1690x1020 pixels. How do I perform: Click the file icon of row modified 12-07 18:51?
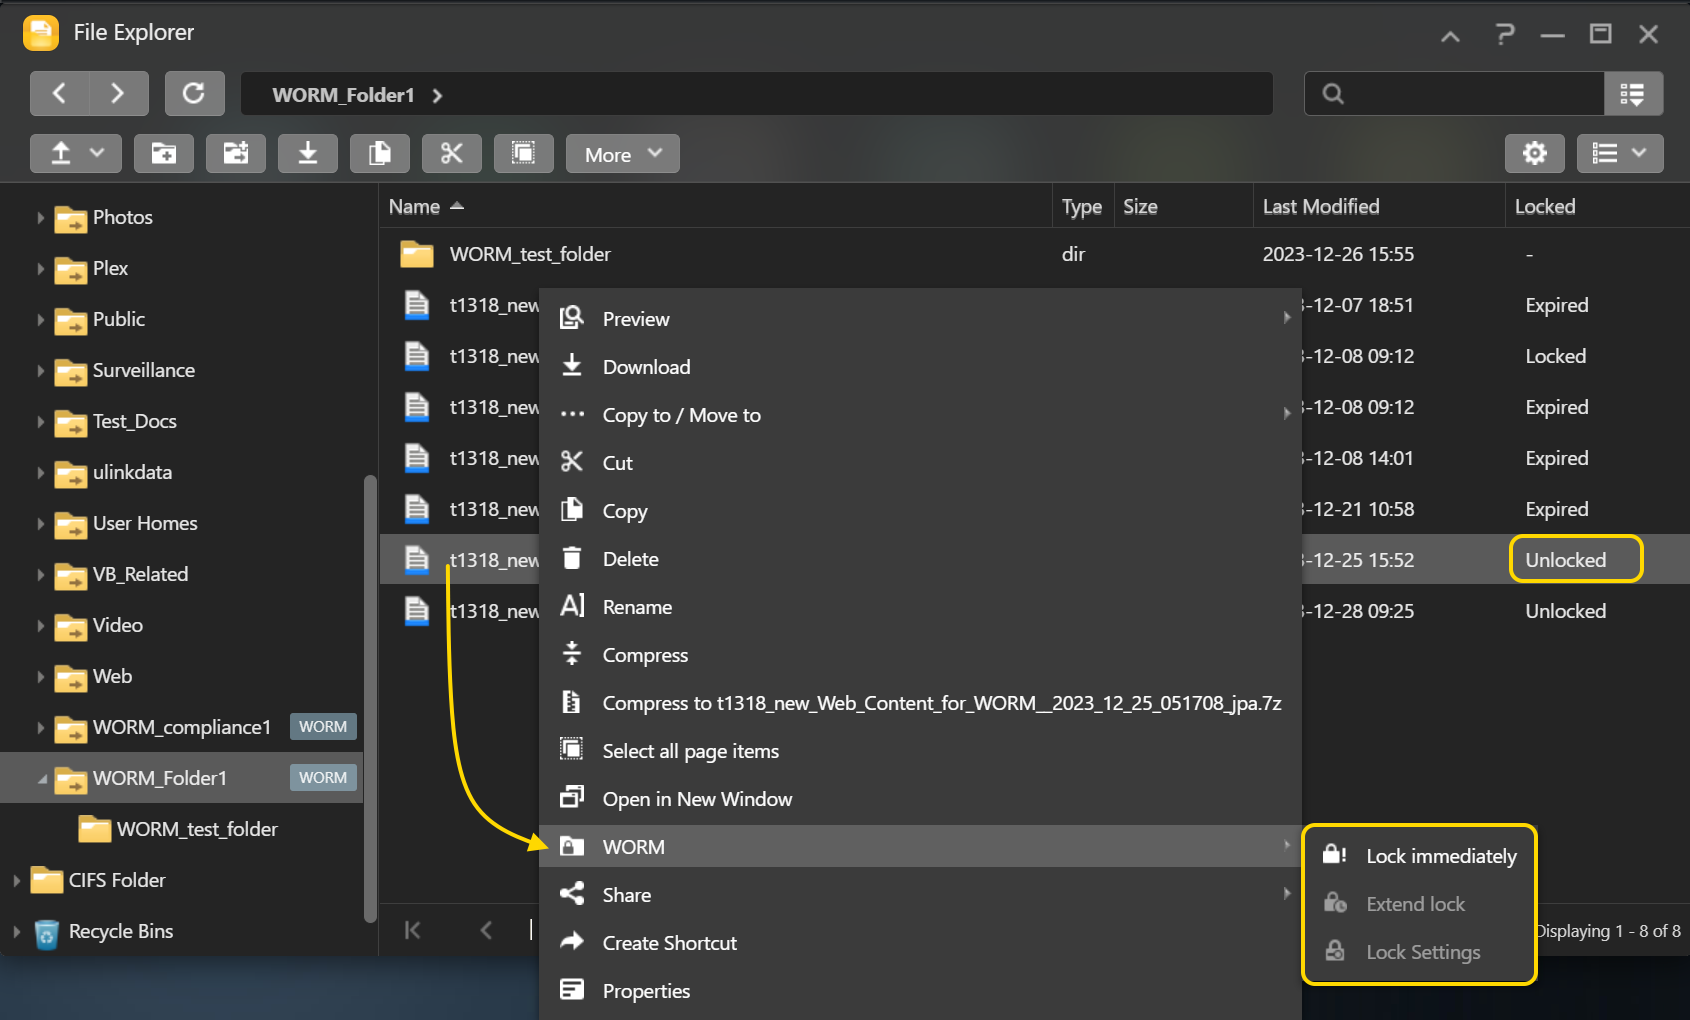[x=417, y=305]
